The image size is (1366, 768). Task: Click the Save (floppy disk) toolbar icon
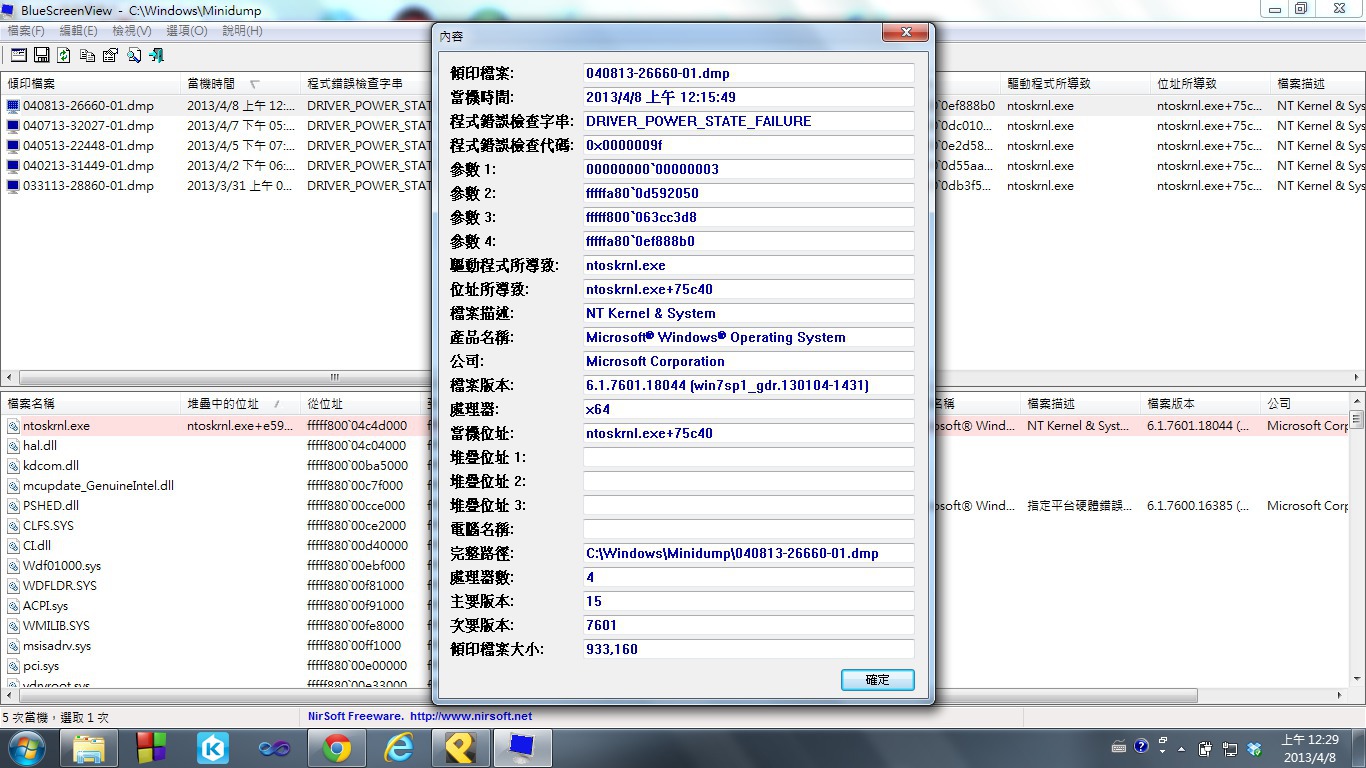41,56
